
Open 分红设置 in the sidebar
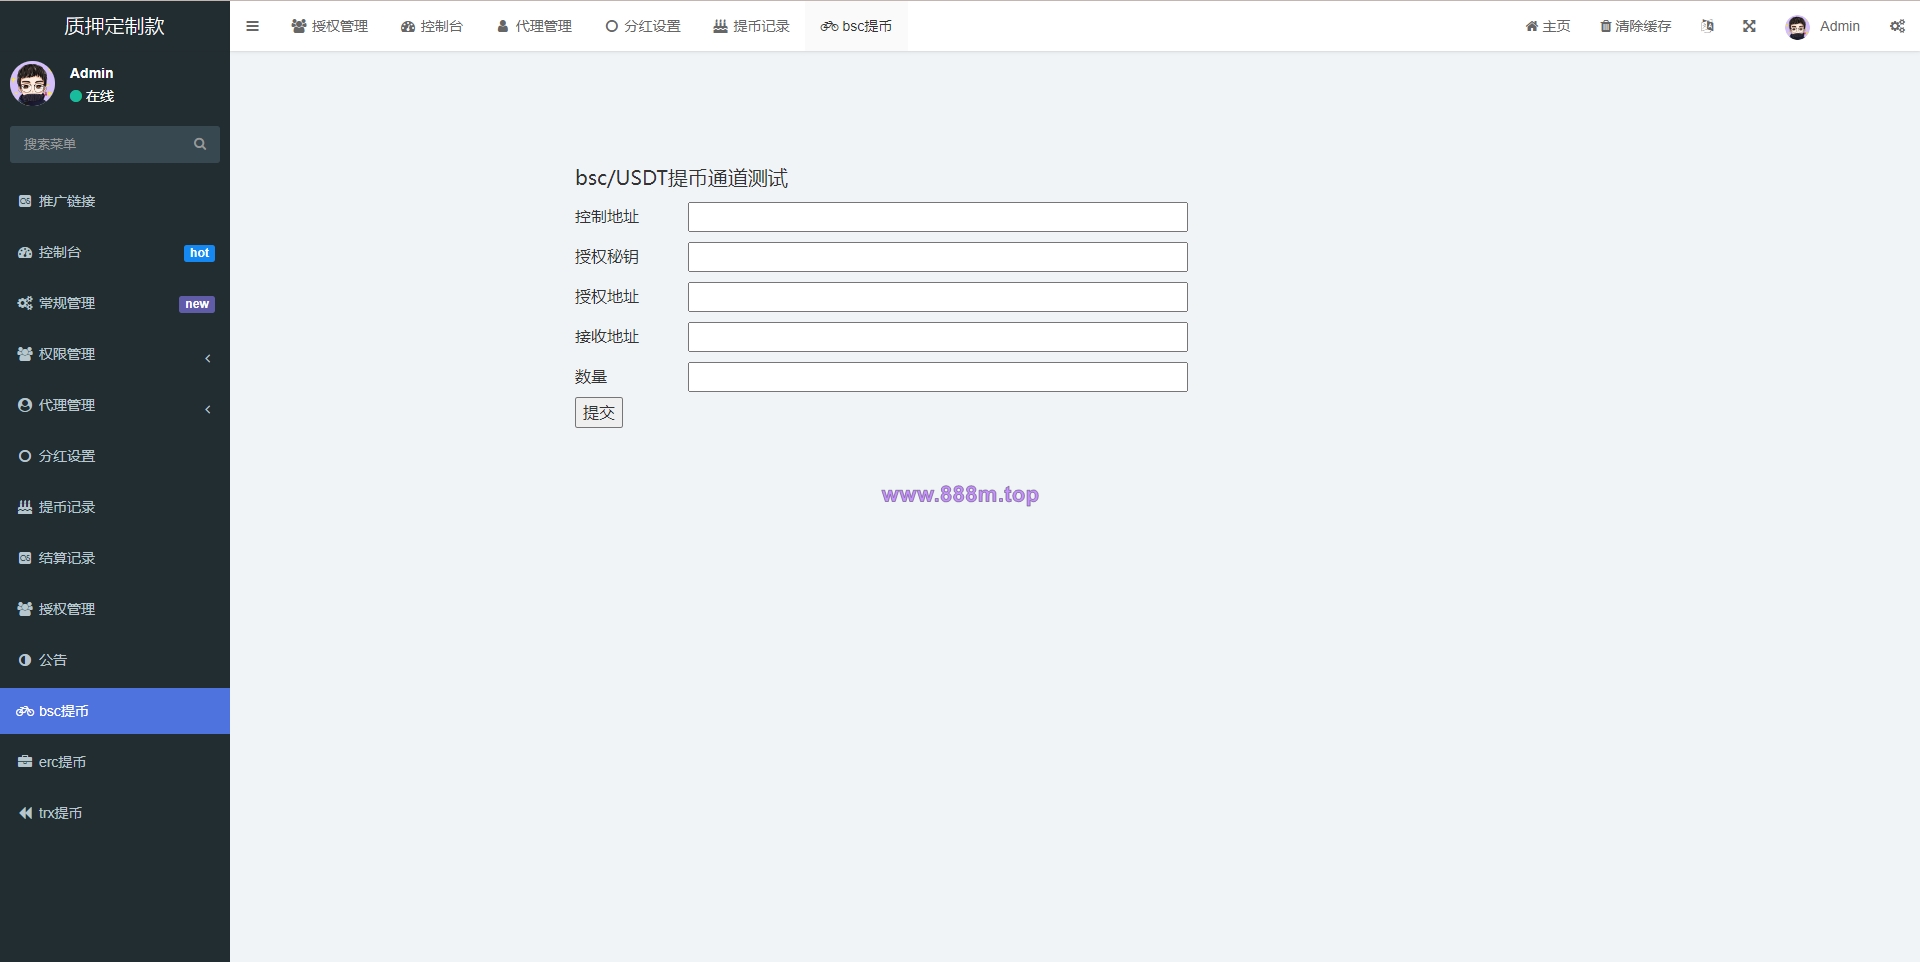click(x=115, y=456)
